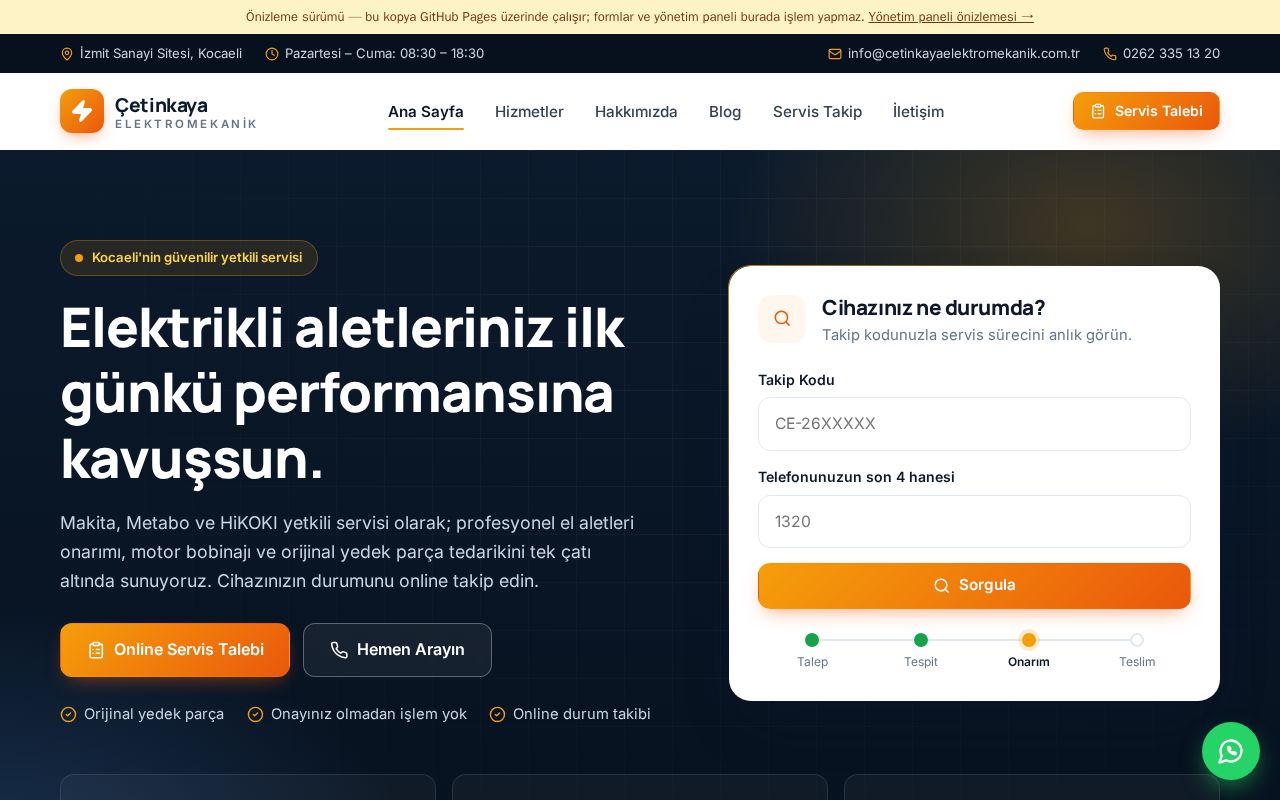This screenshot has height=800, width=1280.
Task: Click the Cihazınız ne durumda? heading
Action: (x=934, y=308)
